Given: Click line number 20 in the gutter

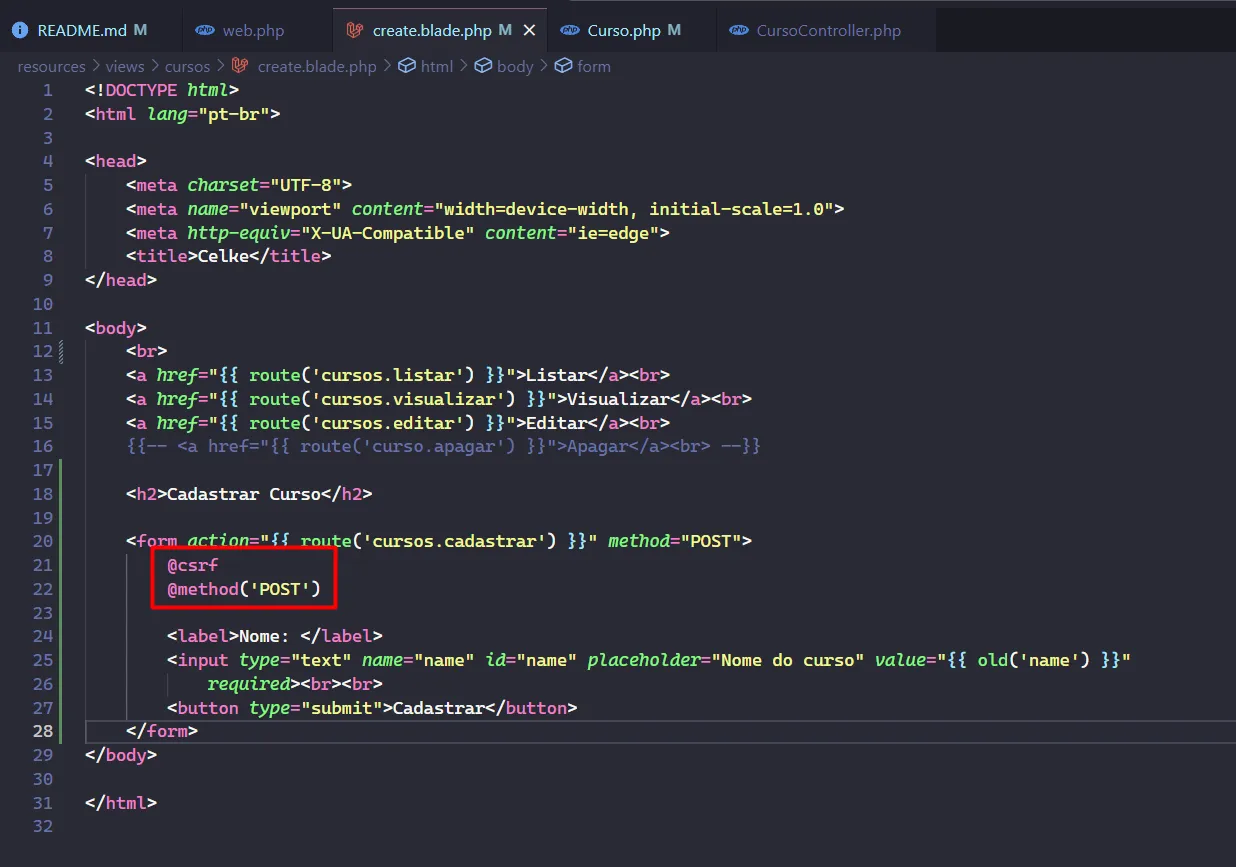Looking at the screenshot, I should click(x=42, y=541).
